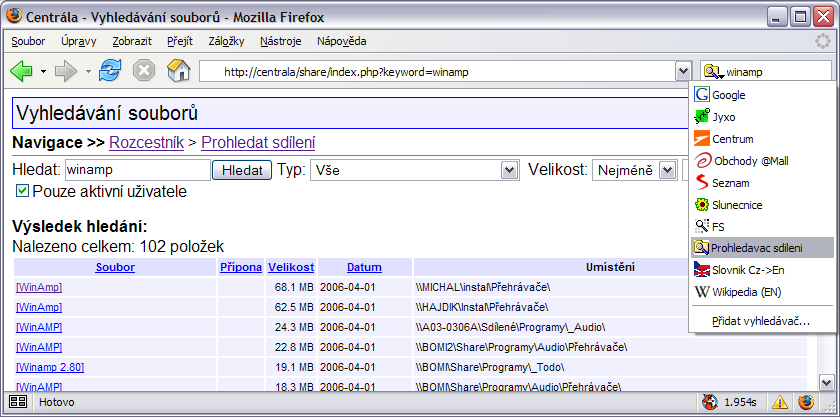
Task: Sort results by Velikost column header
Action: tap(291, 267)
